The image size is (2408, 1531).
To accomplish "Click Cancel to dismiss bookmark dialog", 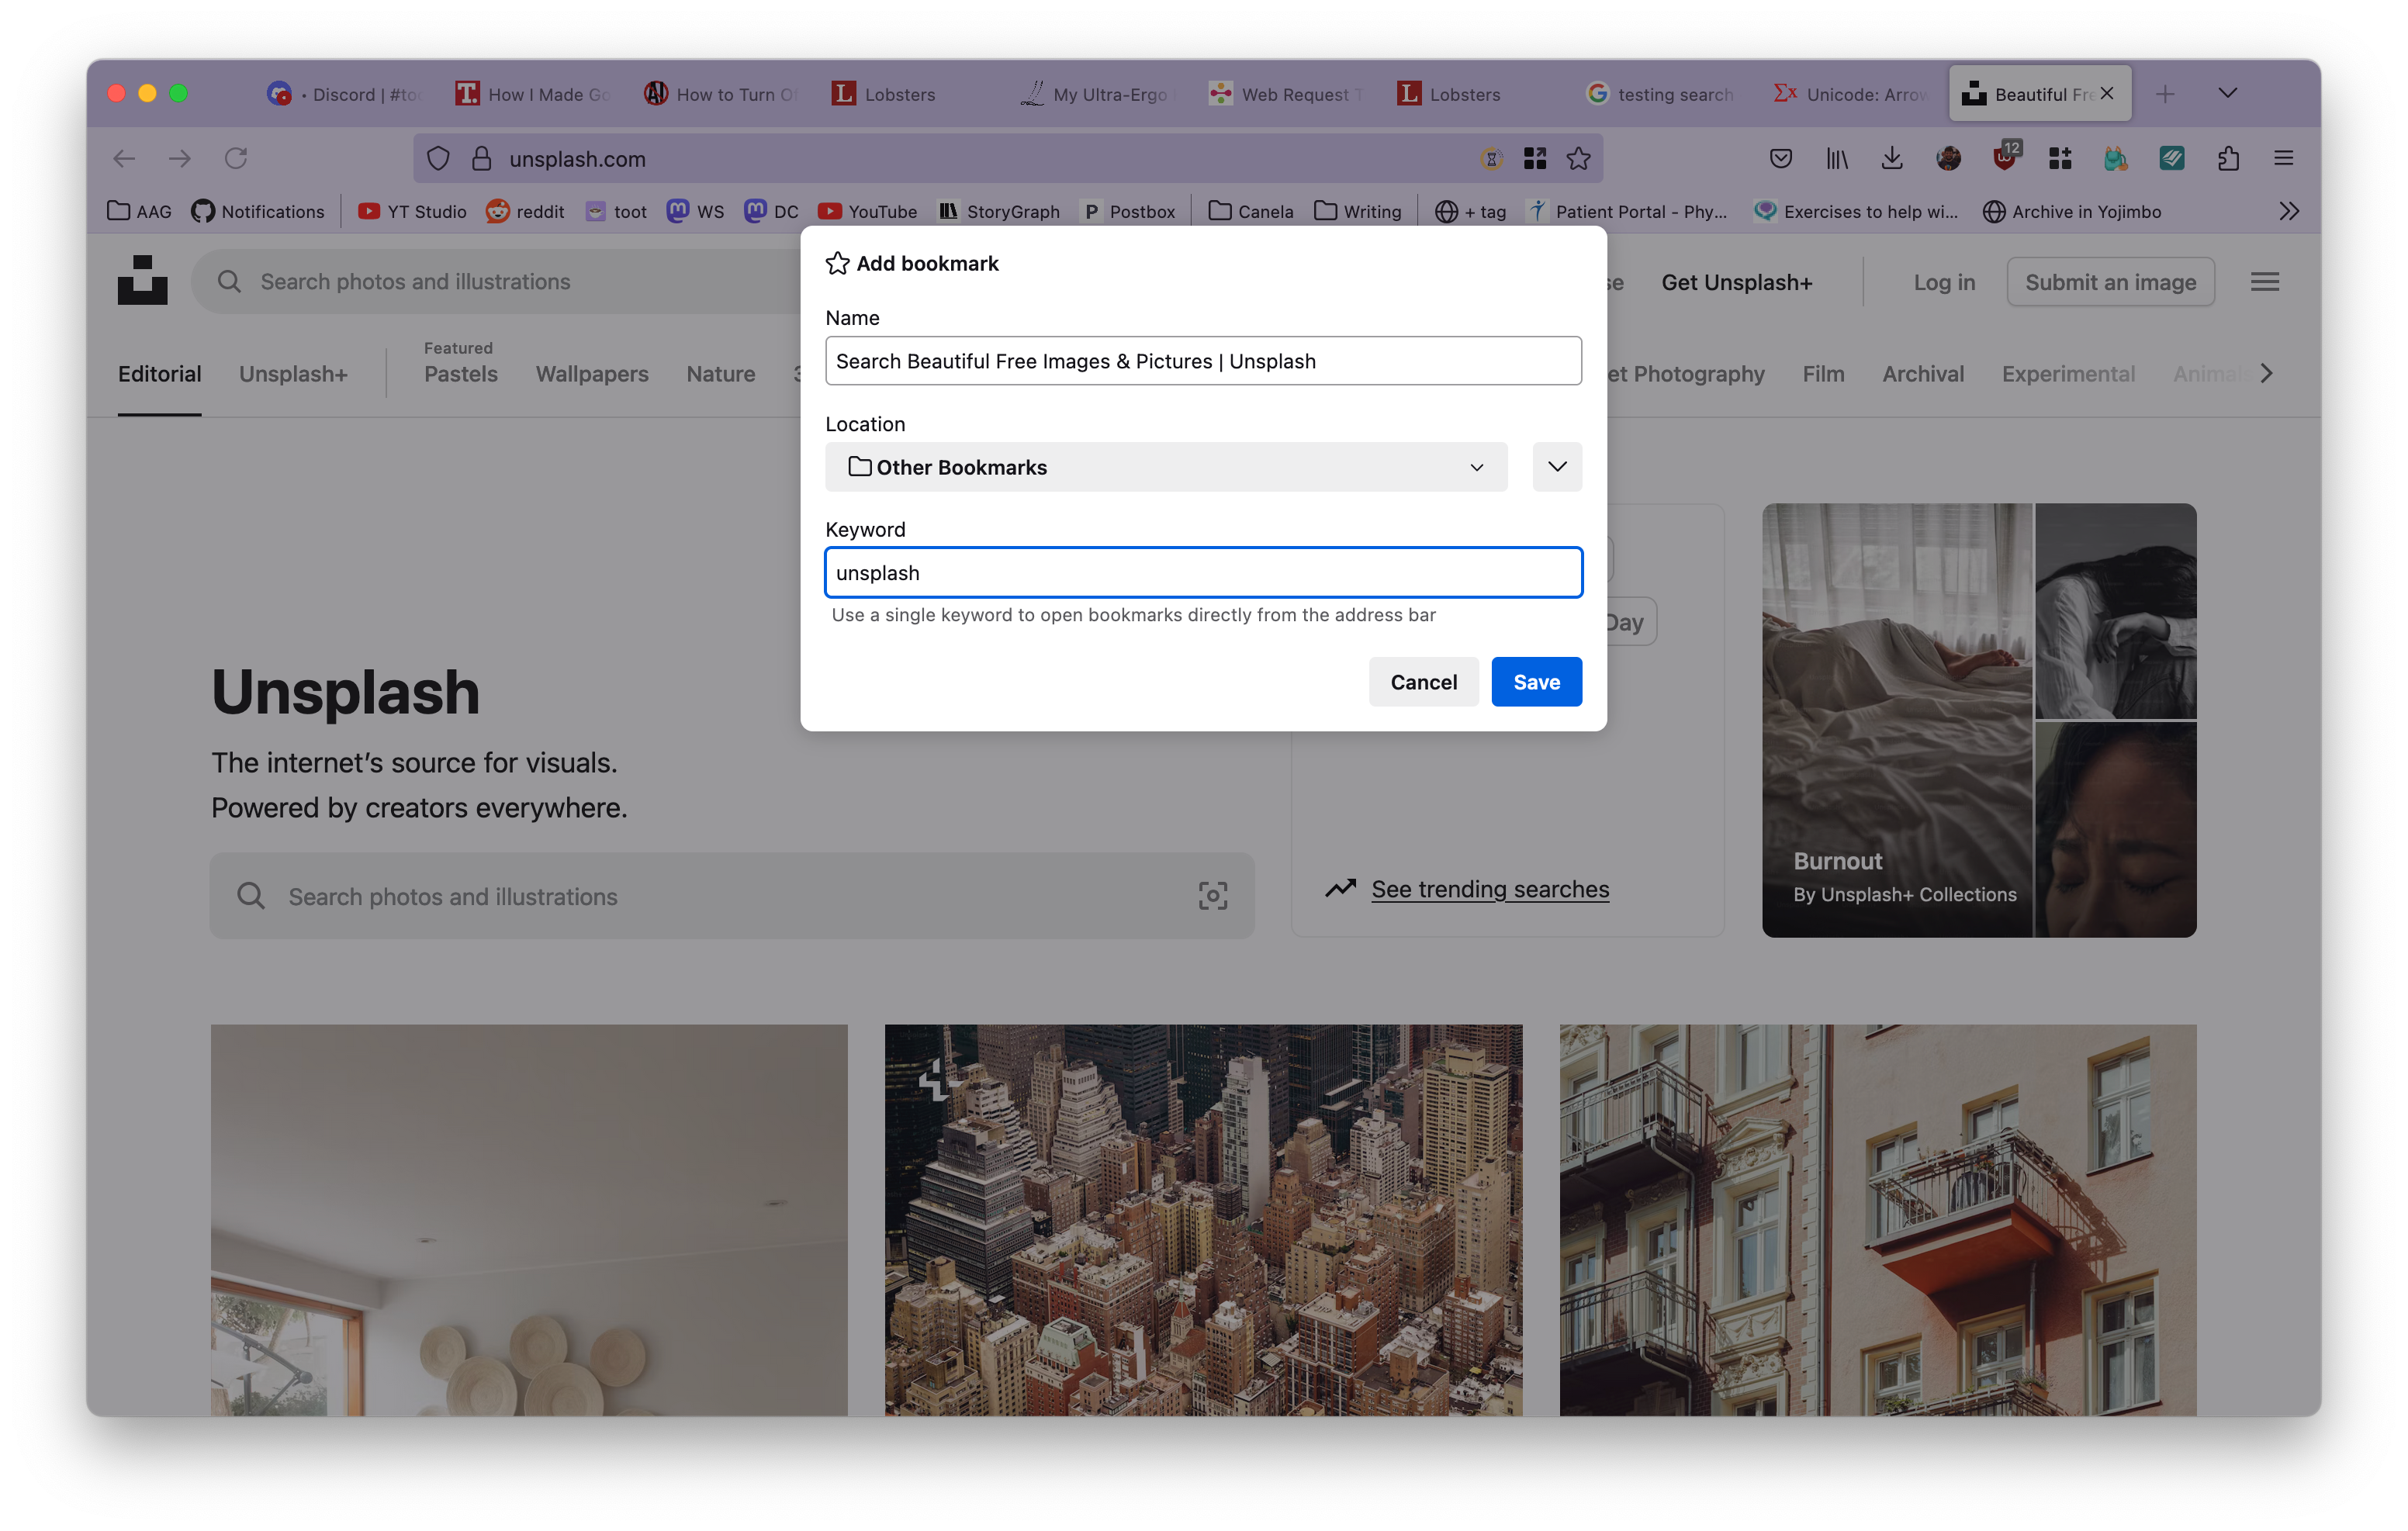I will coord(1424,680).
